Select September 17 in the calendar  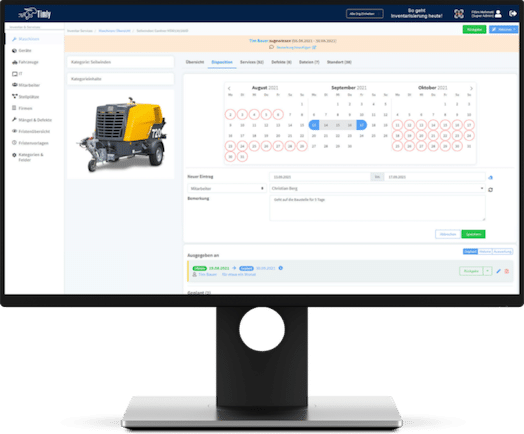coord(361,125)
